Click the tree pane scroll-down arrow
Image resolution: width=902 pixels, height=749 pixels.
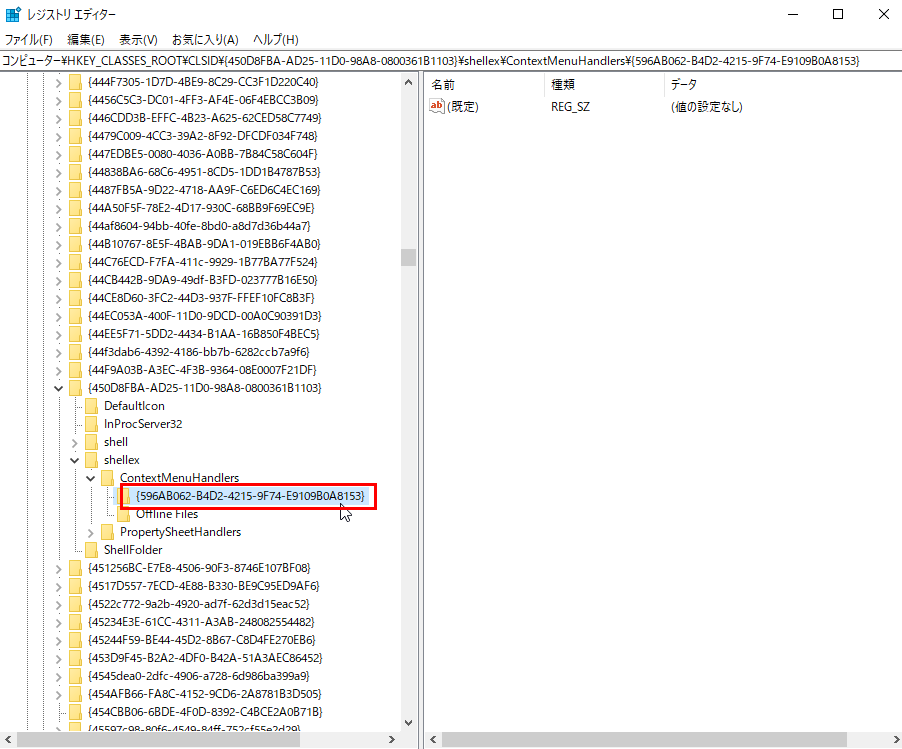(x=408, y=723)
